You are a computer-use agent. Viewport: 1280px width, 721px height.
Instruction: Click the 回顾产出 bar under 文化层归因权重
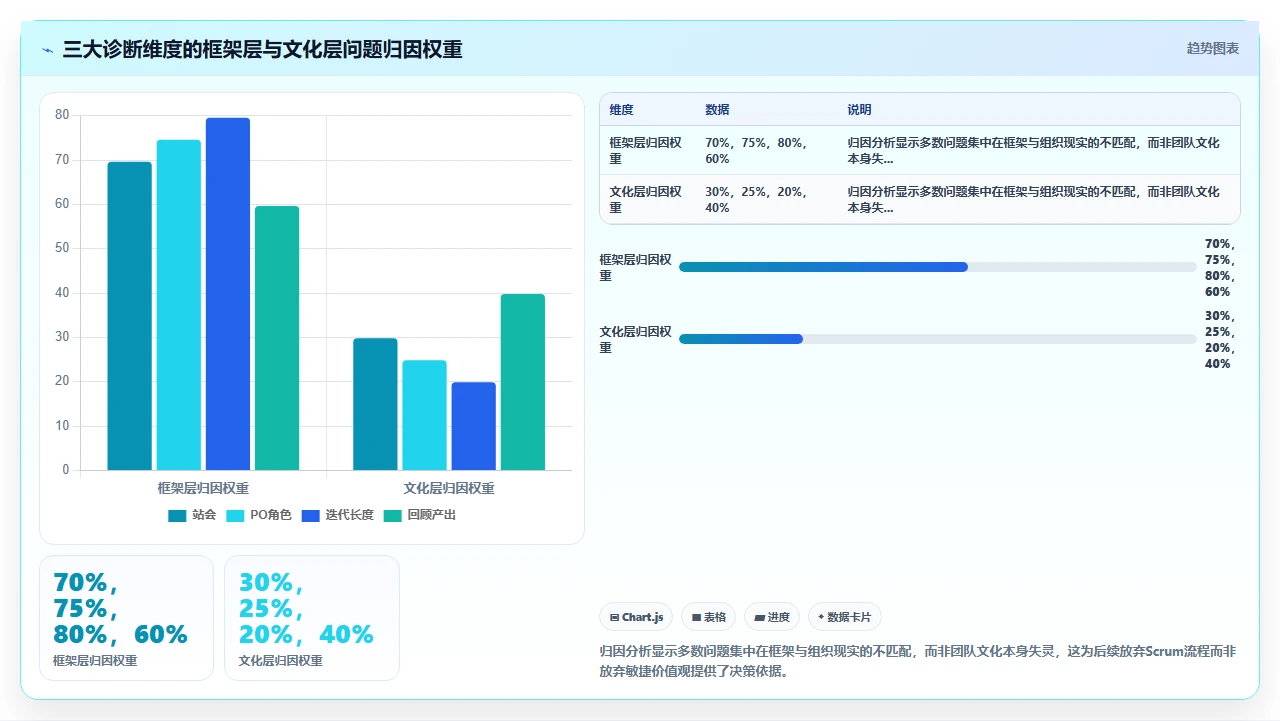(x=523, y=382)
